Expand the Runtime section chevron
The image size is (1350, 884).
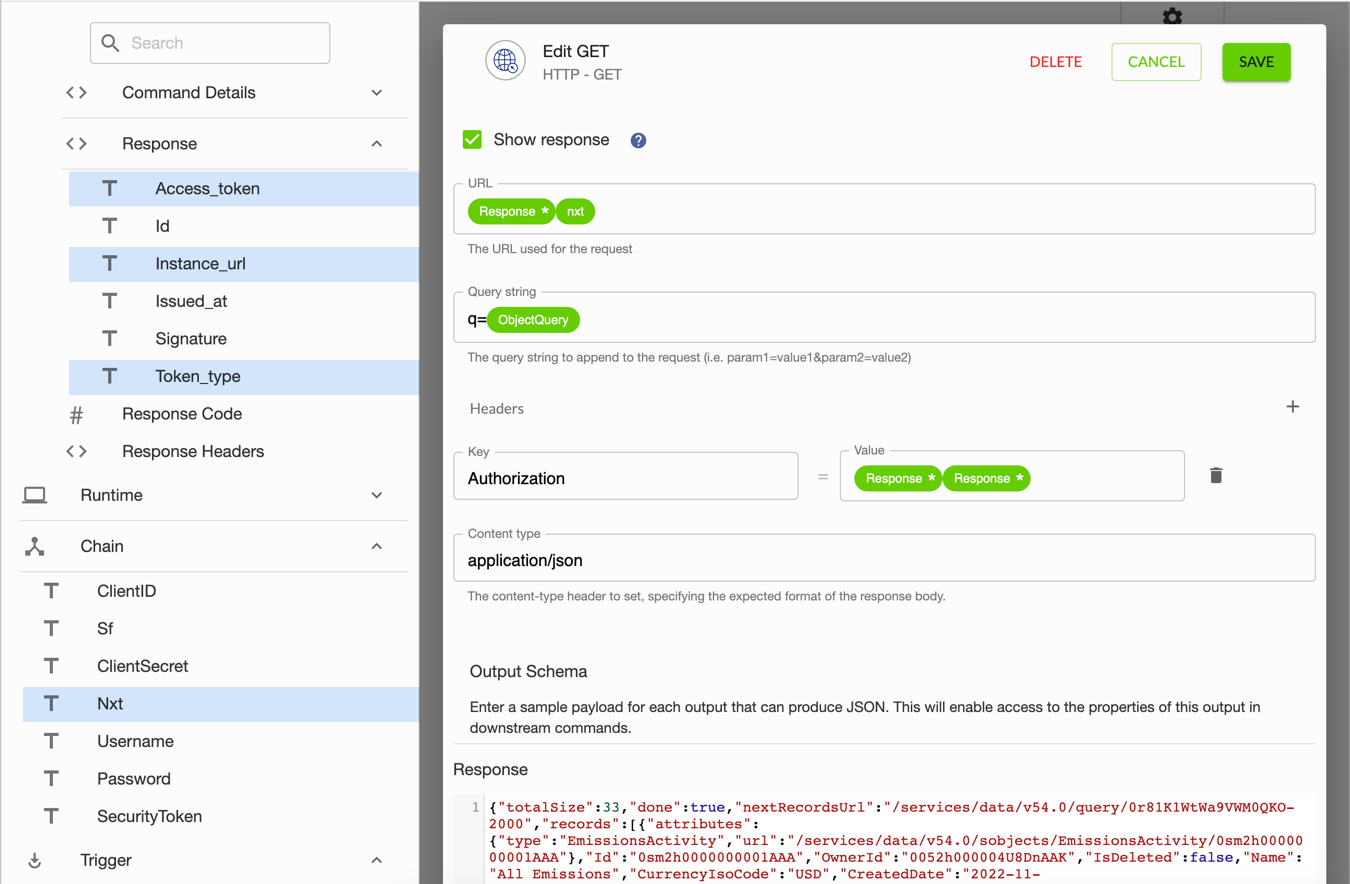[x=377, y=495]
